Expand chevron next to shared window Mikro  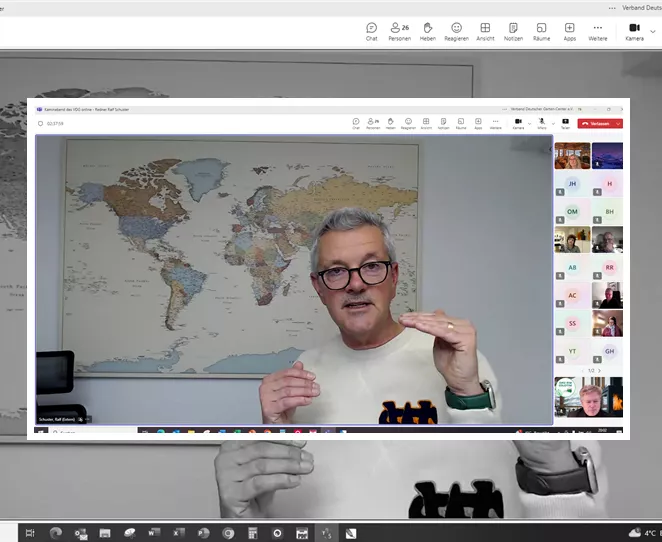[553, 124]
